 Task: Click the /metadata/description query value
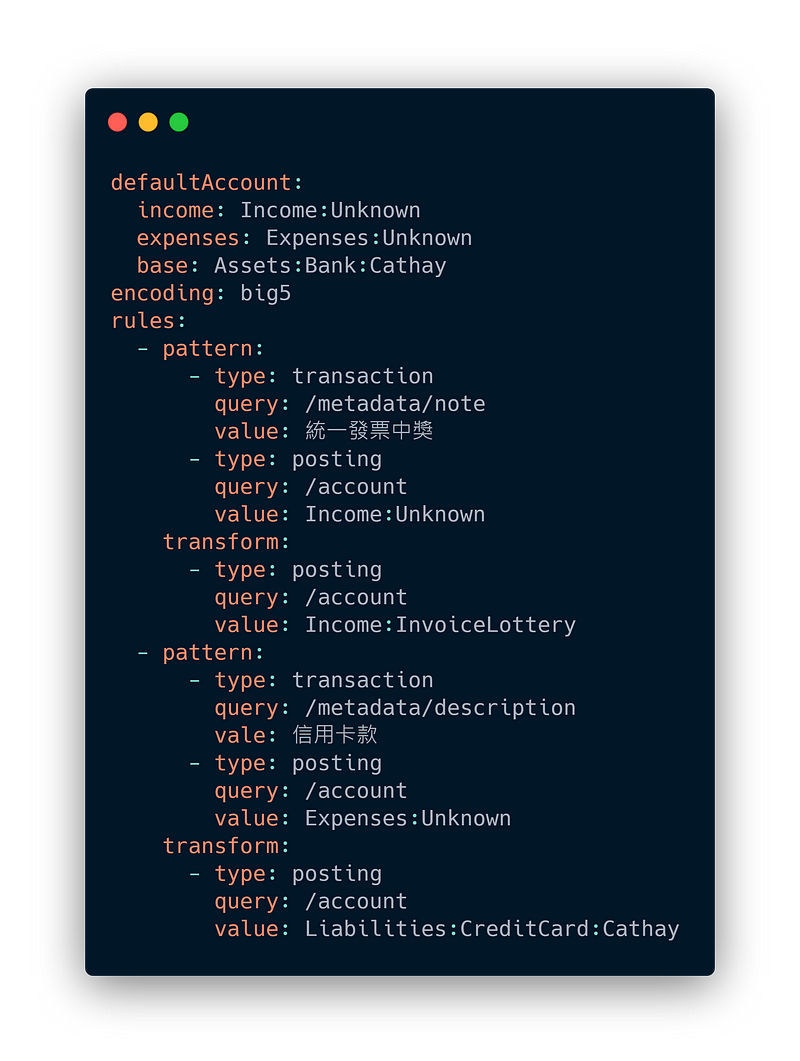tap(440, 708)
